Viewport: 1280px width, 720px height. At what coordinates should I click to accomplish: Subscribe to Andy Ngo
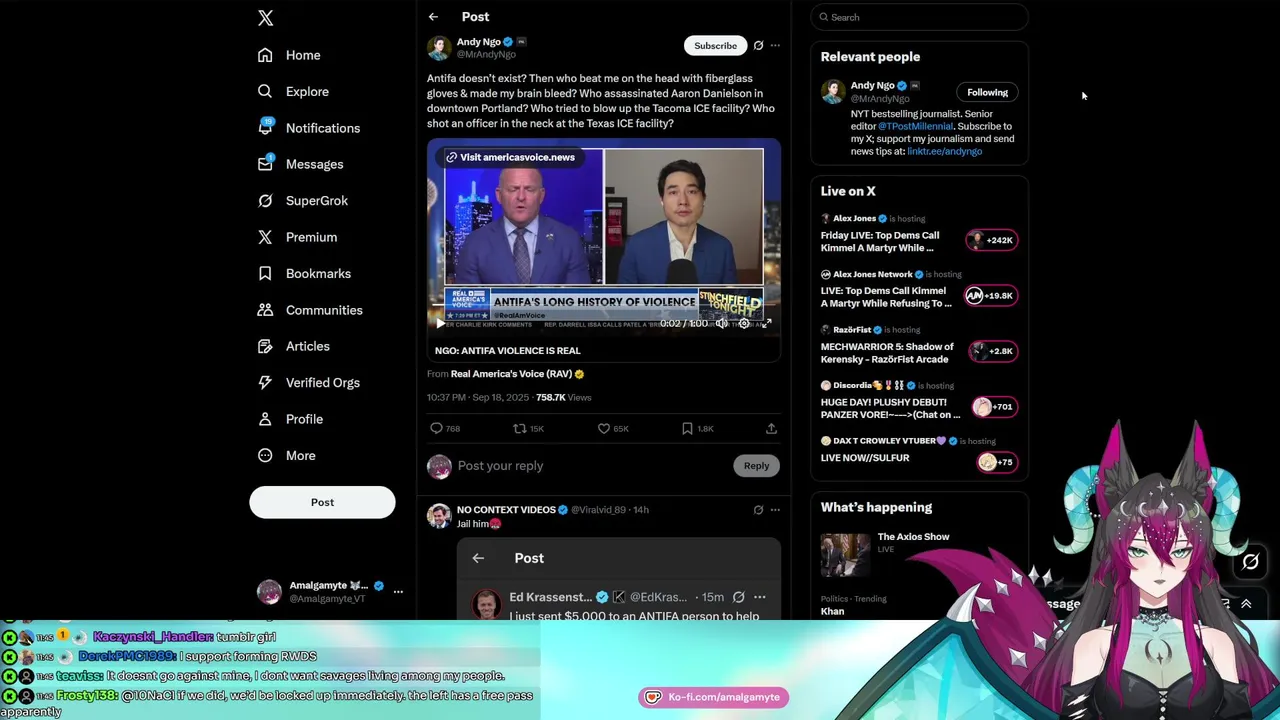[715, 45]
